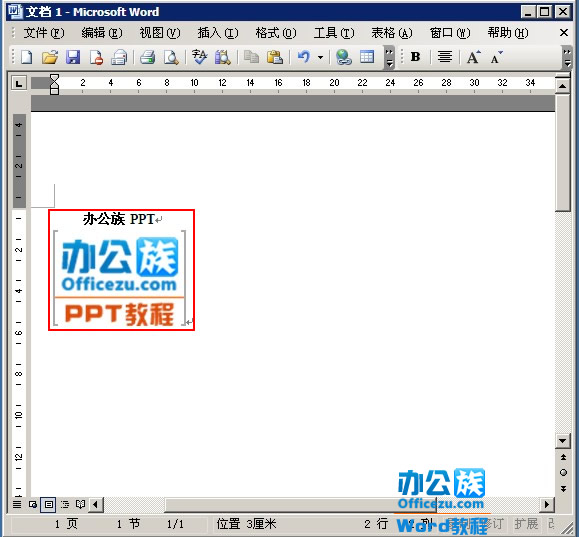Increase font size with the Grow Font icon
This screenshot has height=537, width=579.
click(473, 57)
